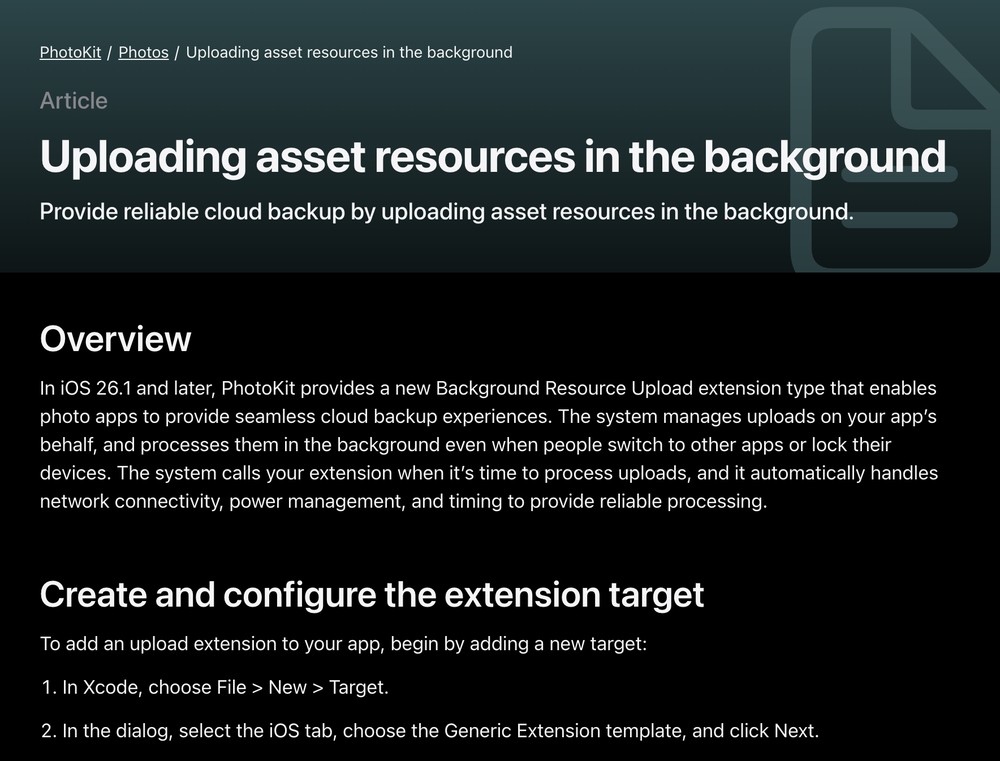
Task: Click the subtitle starting 'Provide reliable cloud backup'
Action: pyautogui.click(x=446, y=212)
